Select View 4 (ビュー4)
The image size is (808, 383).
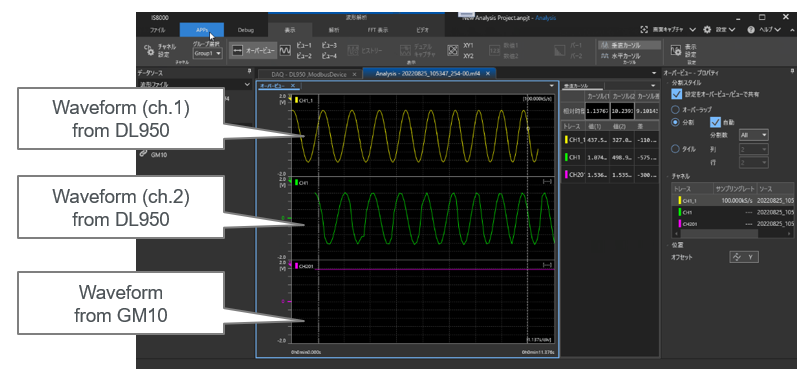point(329,56)
